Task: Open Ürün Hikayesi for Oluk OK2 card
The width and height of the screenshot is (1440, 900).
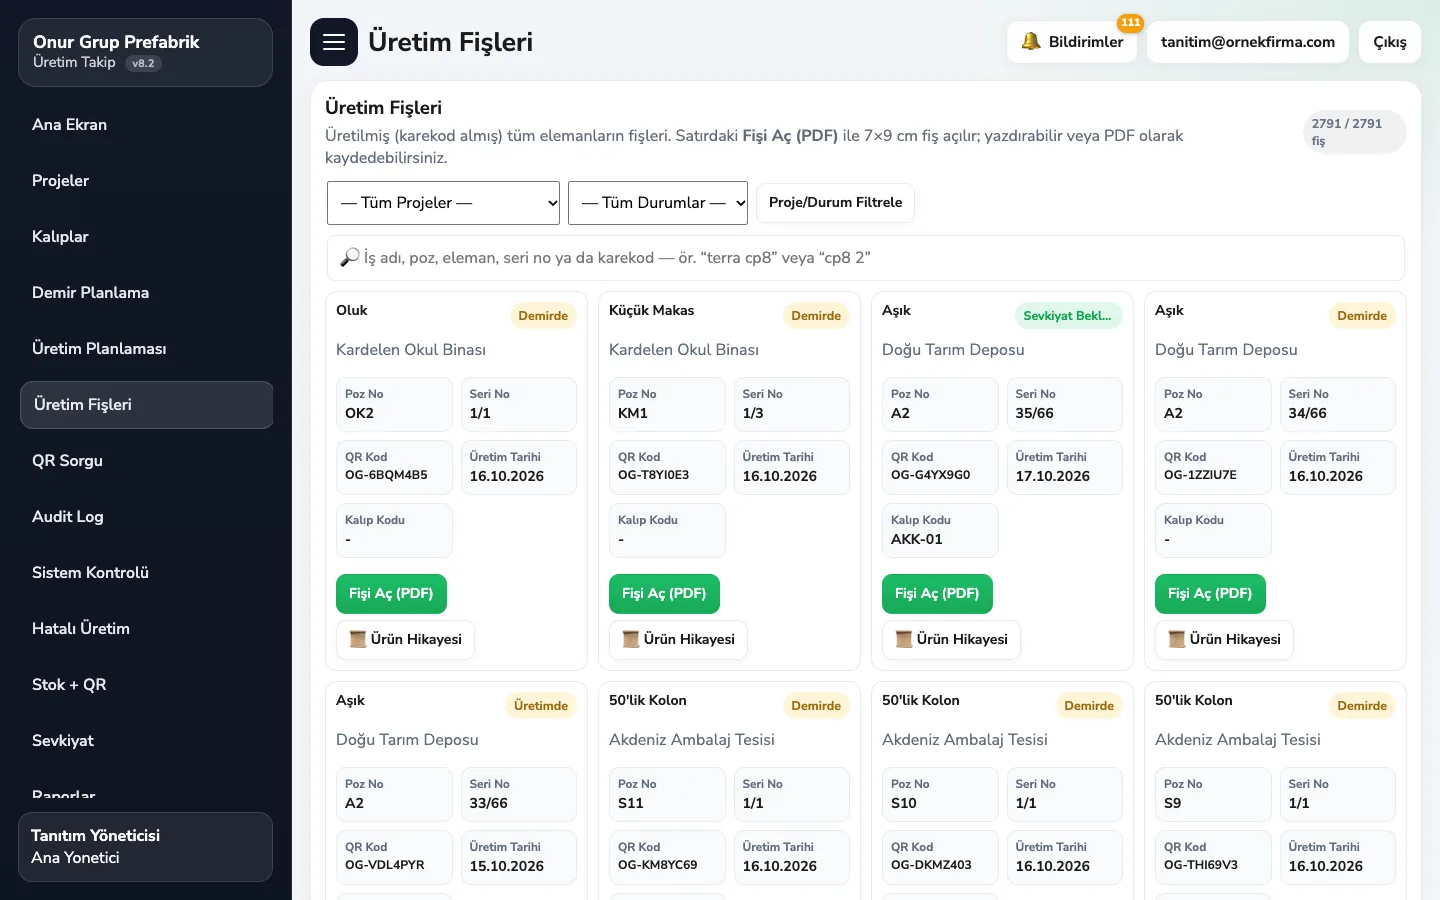Action: [405, 639]
